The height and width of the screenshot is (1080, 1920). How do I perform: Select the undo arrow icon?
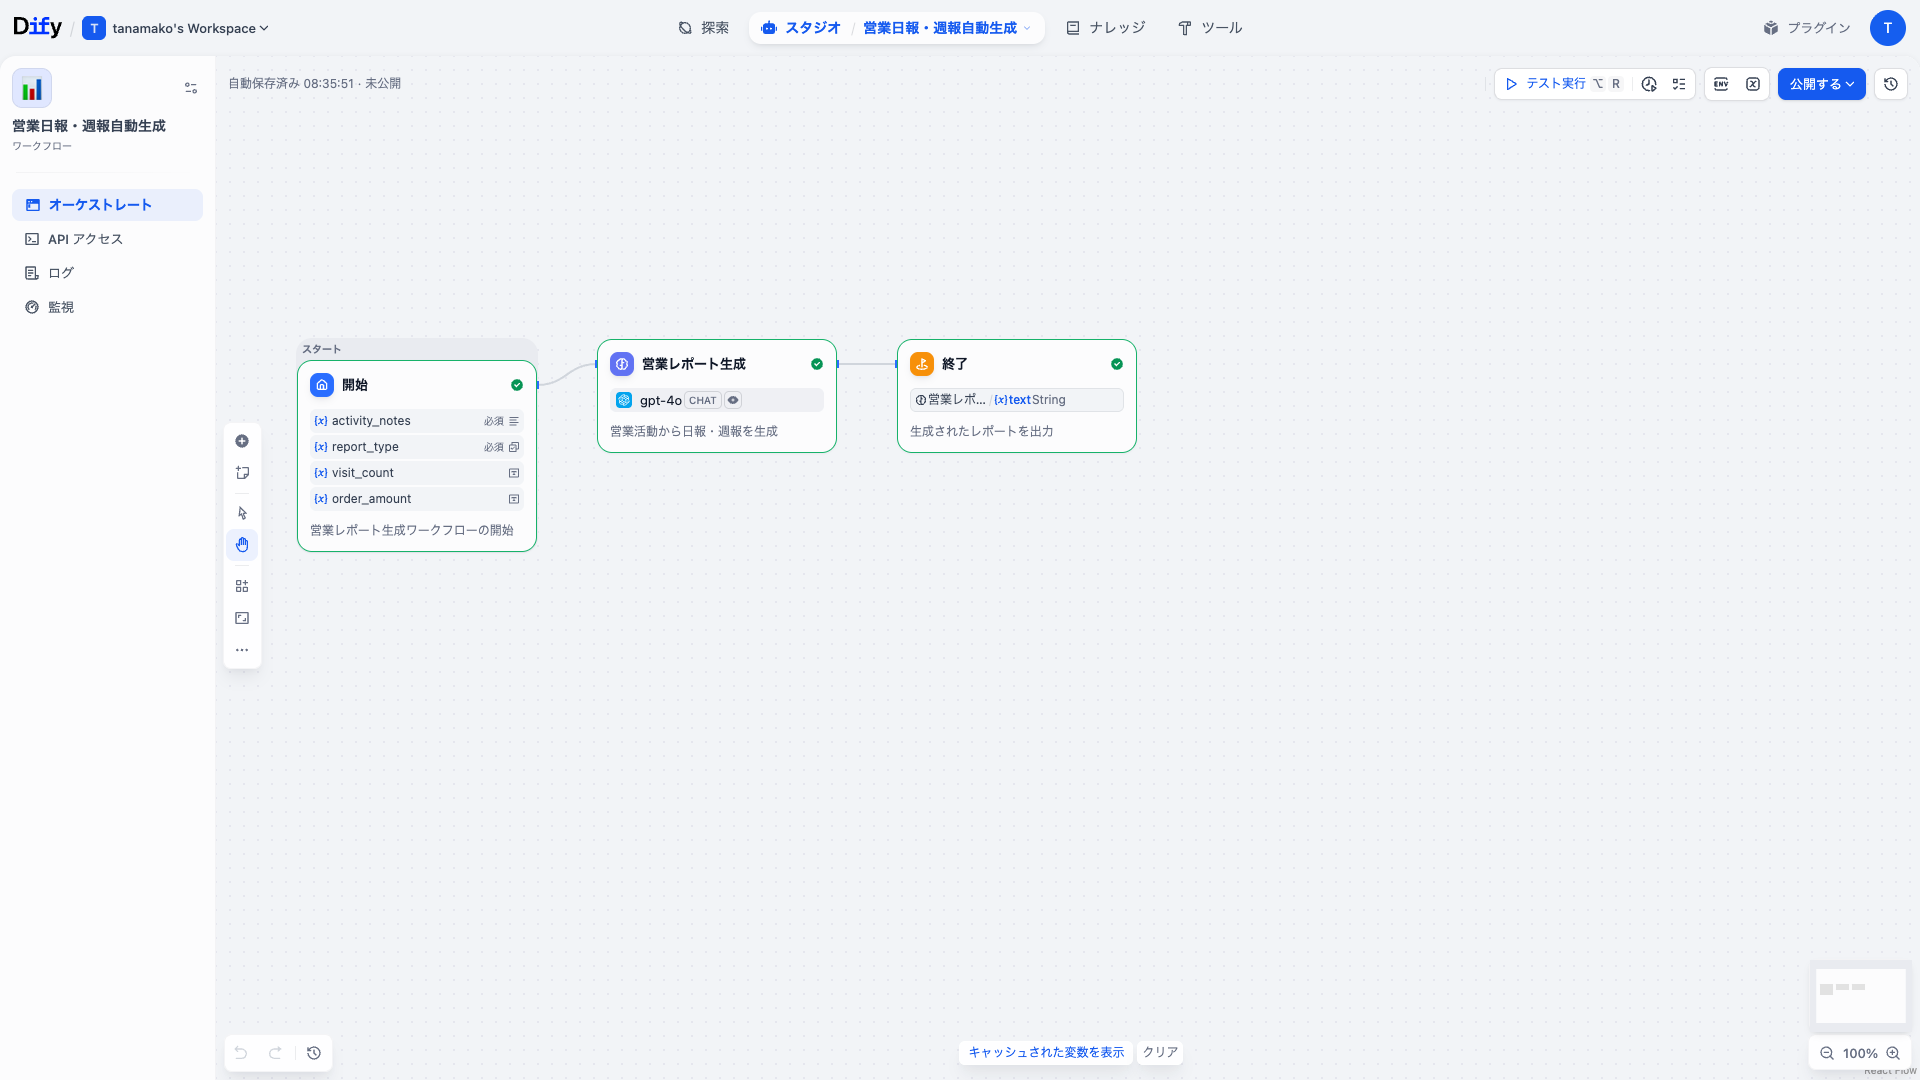pos(240,1053)
